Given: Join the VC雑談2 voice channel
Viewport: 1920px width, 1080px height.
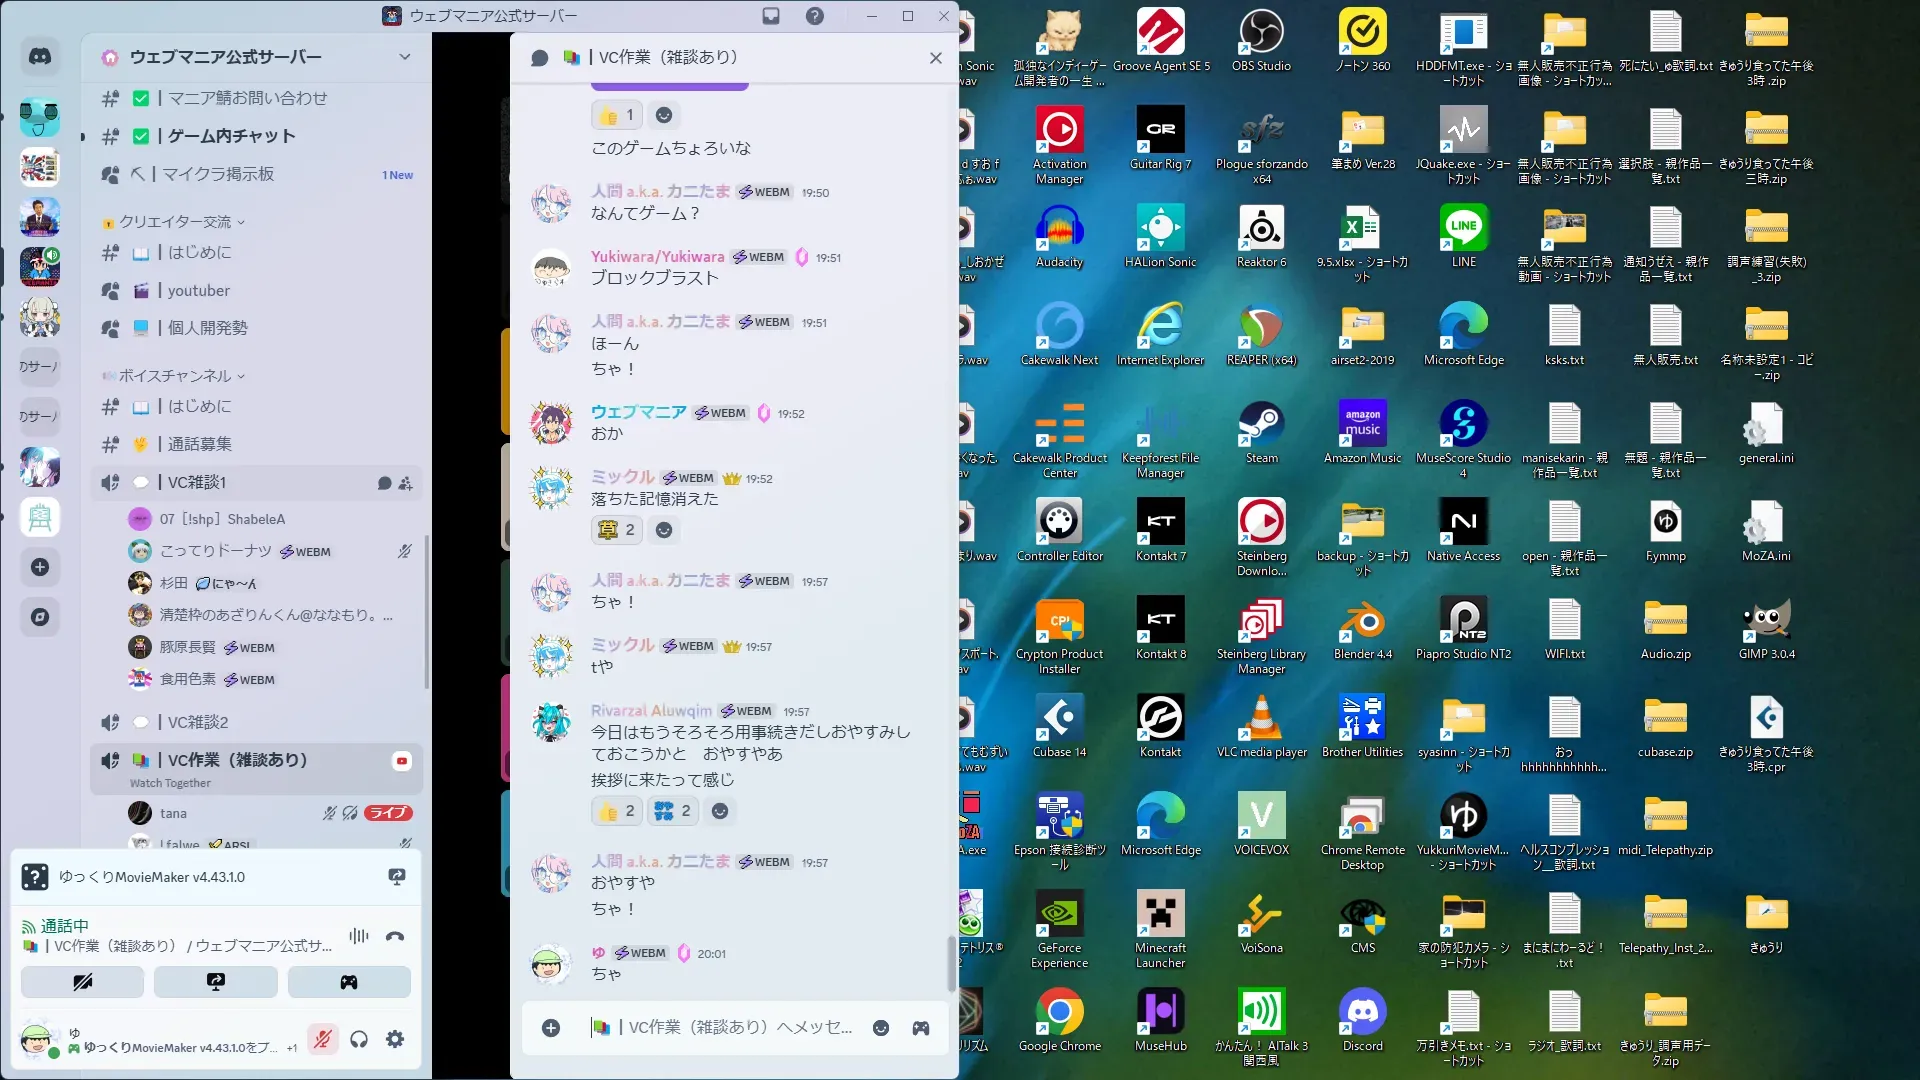Looking at the screenshot, I should click(197, 722).
